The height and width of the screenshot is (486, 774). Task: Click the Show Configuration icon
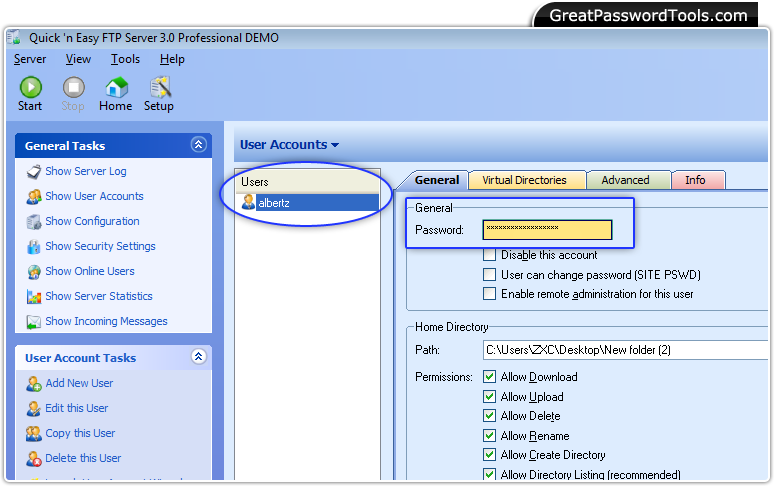34,222
